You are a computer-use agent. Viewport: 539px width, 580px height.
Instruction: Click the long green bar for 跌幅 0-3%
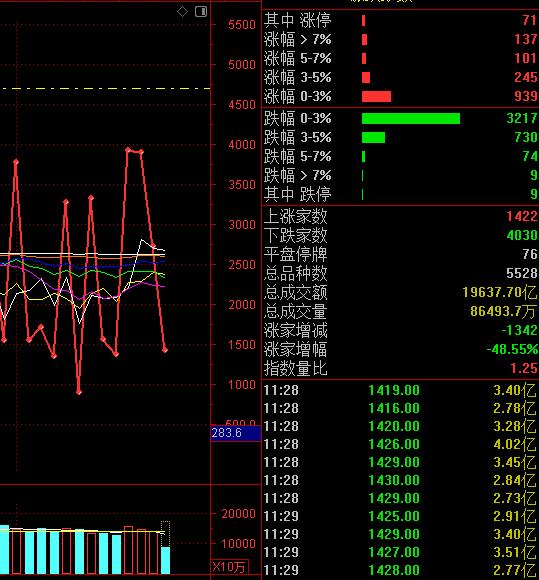tap(411, 118)
